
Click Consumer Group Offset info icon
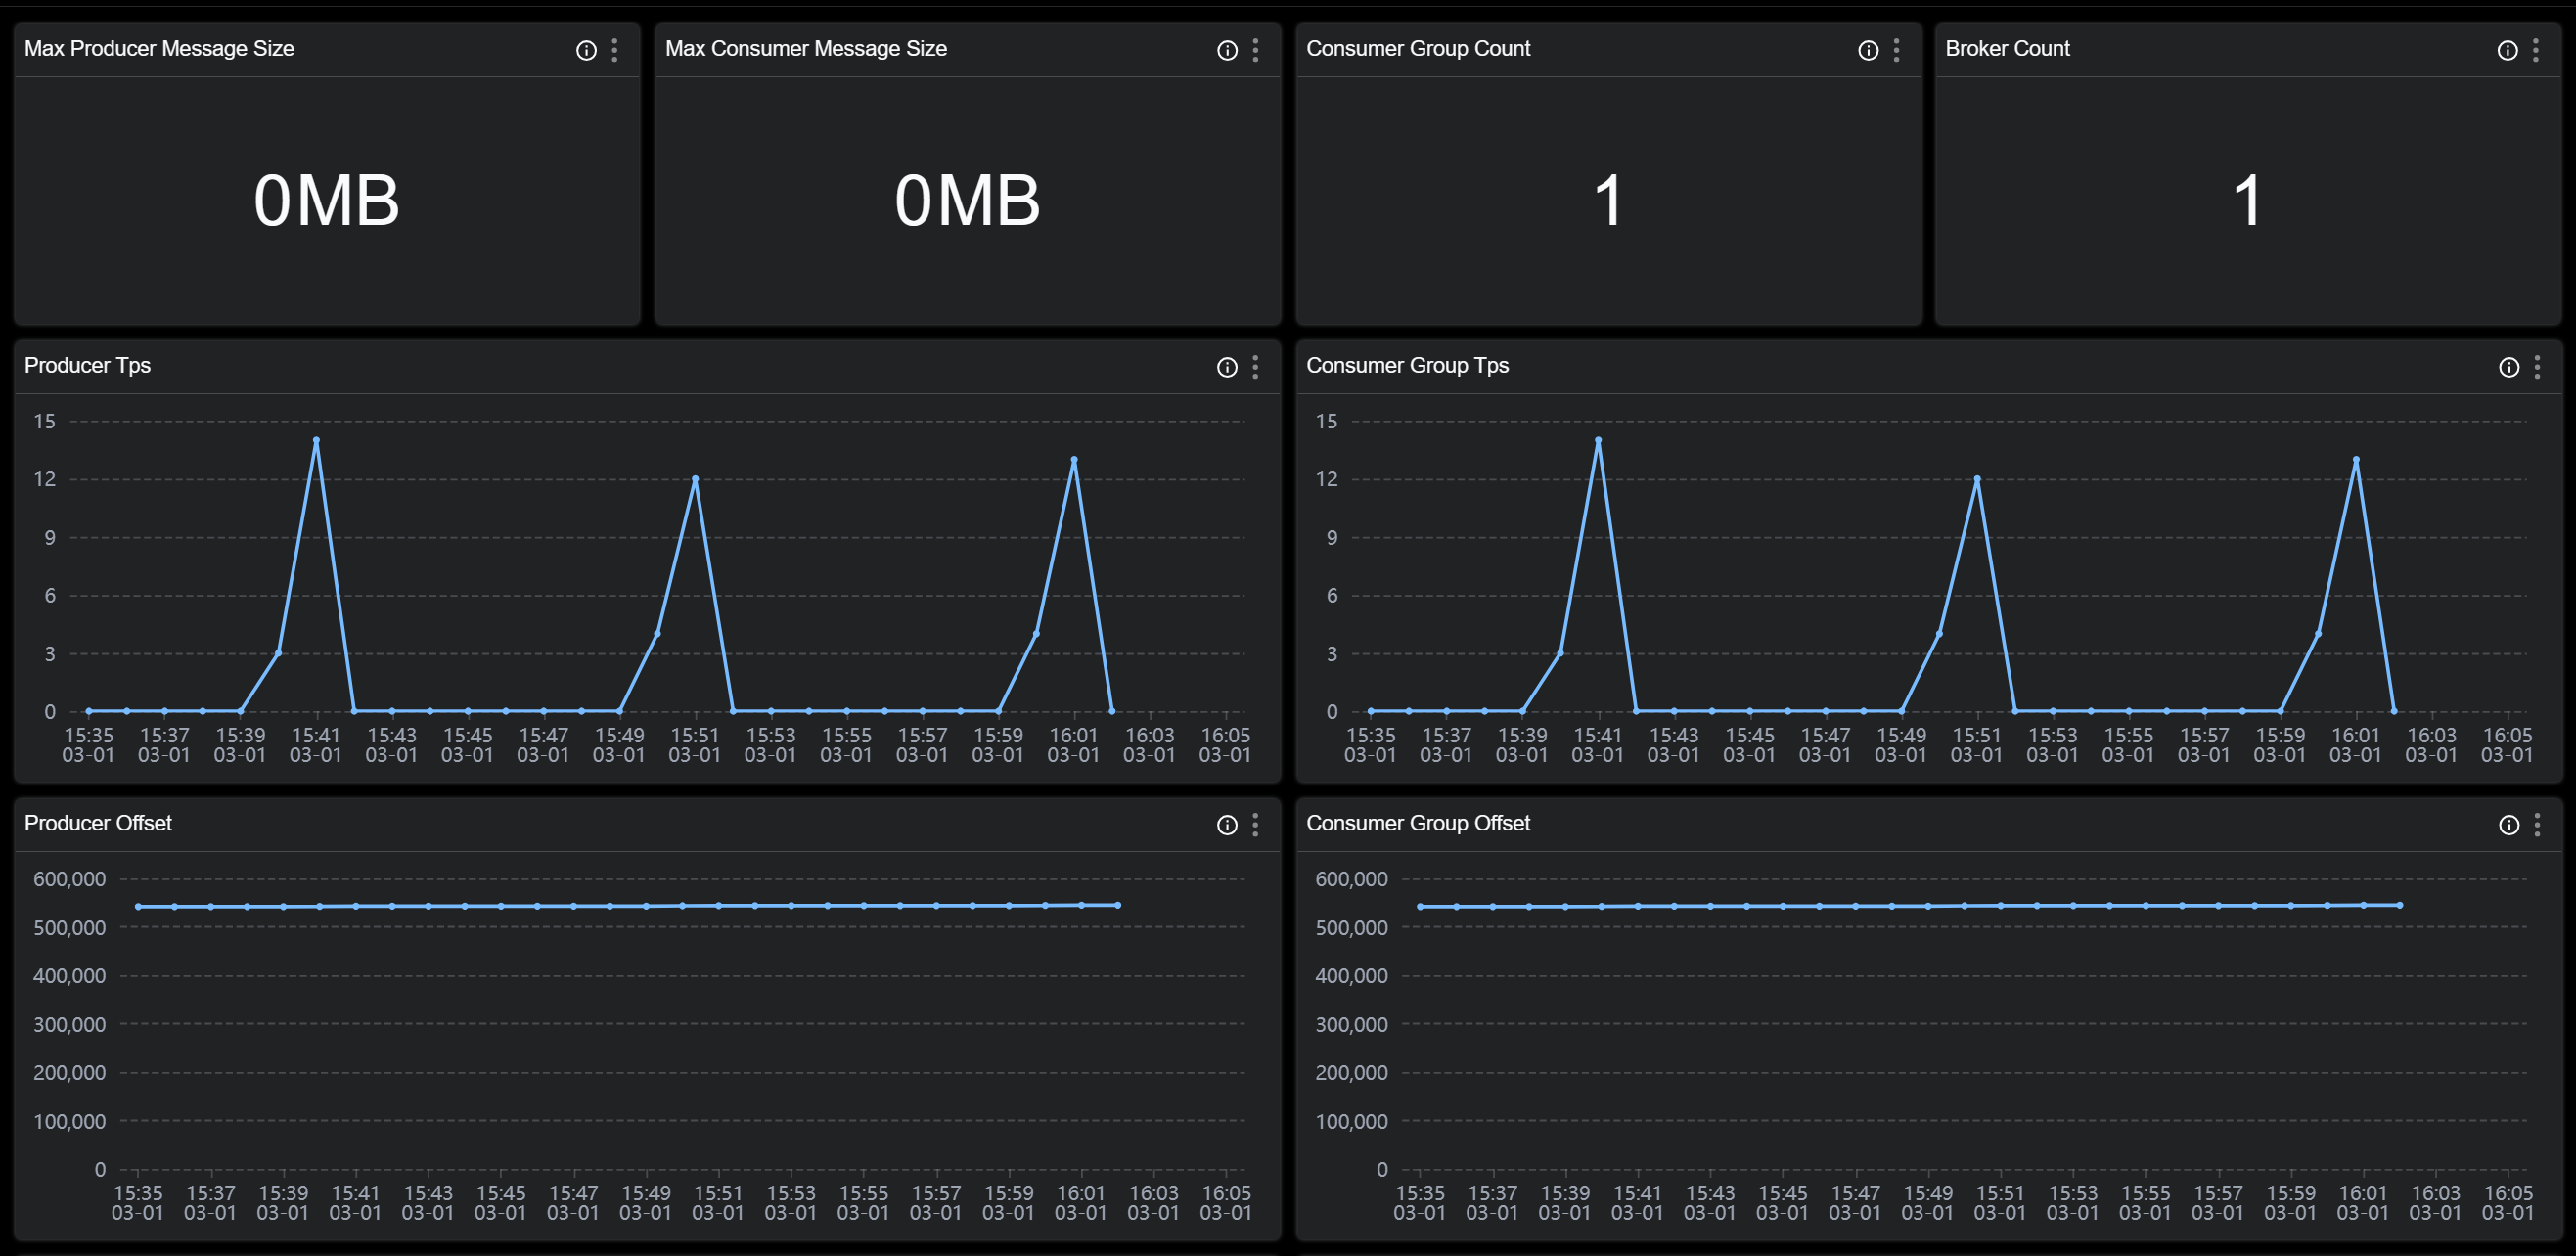click(2509, 825)
